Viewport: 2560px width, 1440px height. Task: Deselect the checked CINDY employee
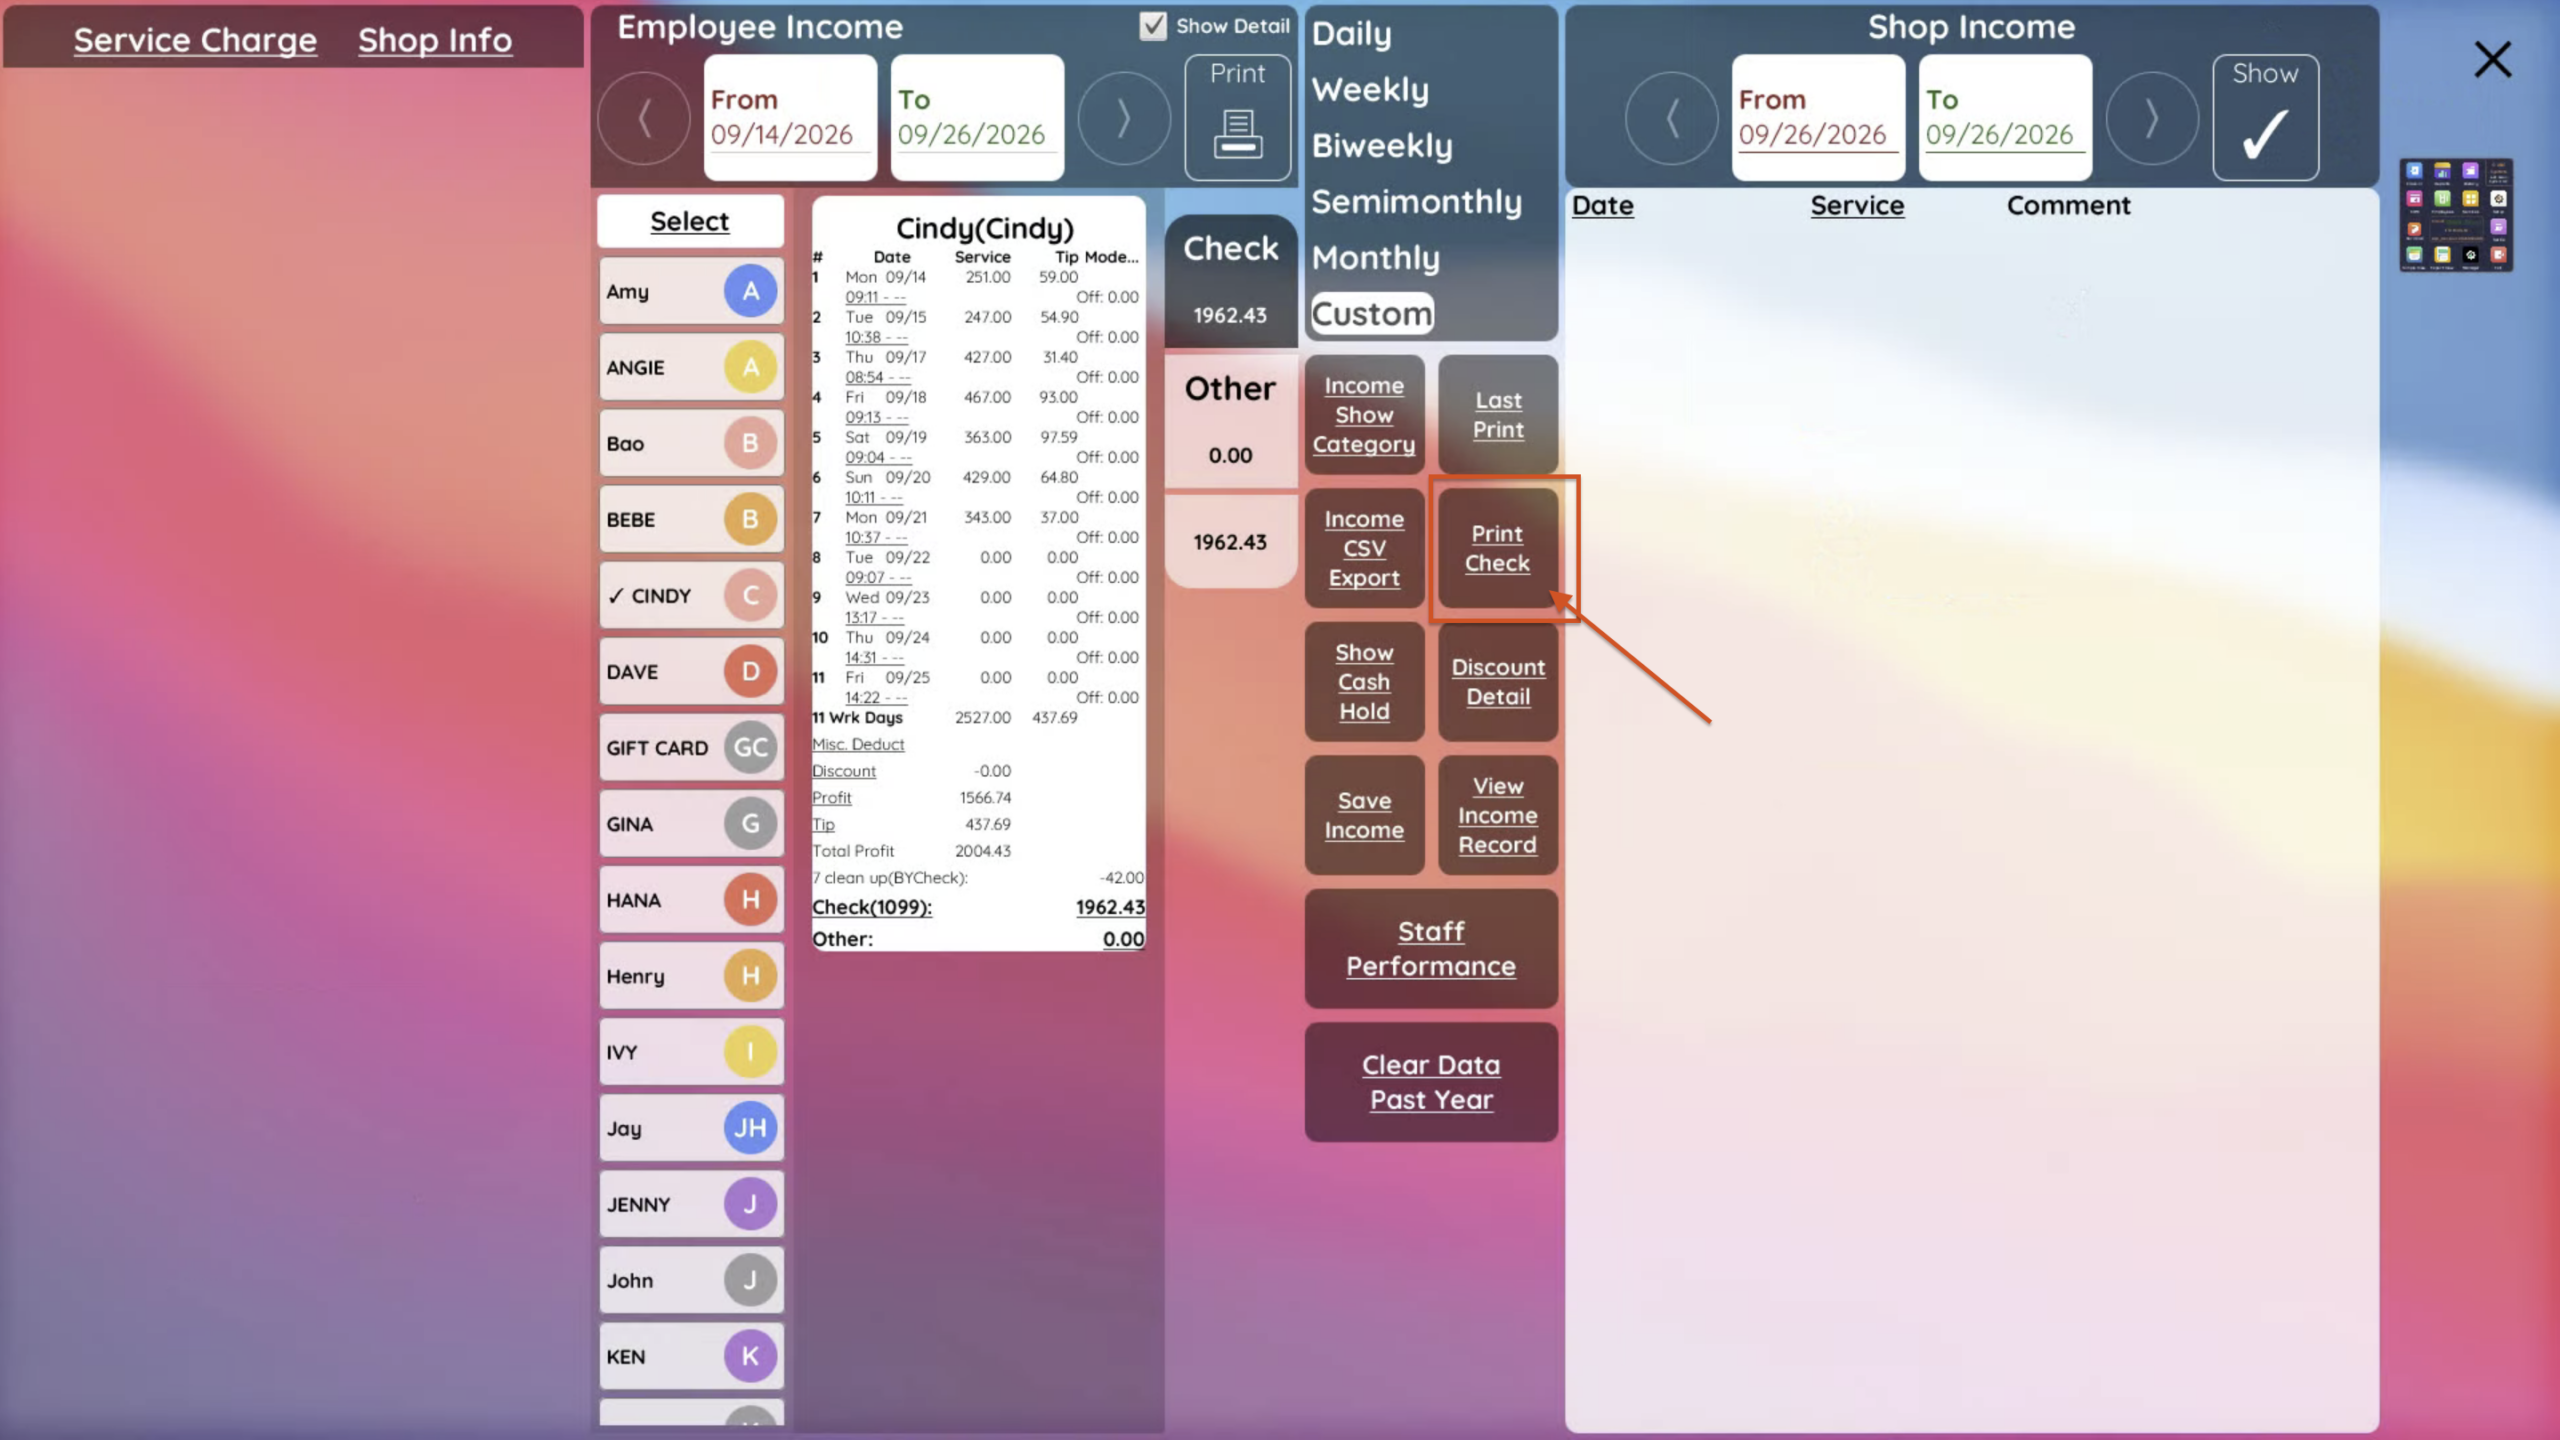[691, 595]
